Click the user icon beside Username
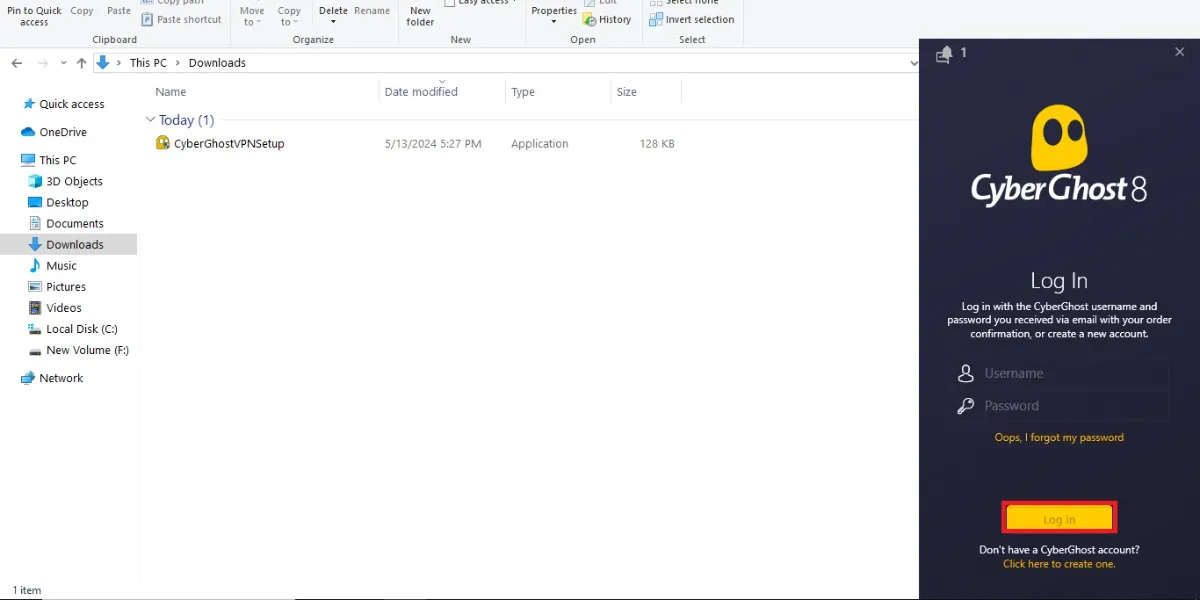Screen dimensions: 1200x600 coord(965,373)
